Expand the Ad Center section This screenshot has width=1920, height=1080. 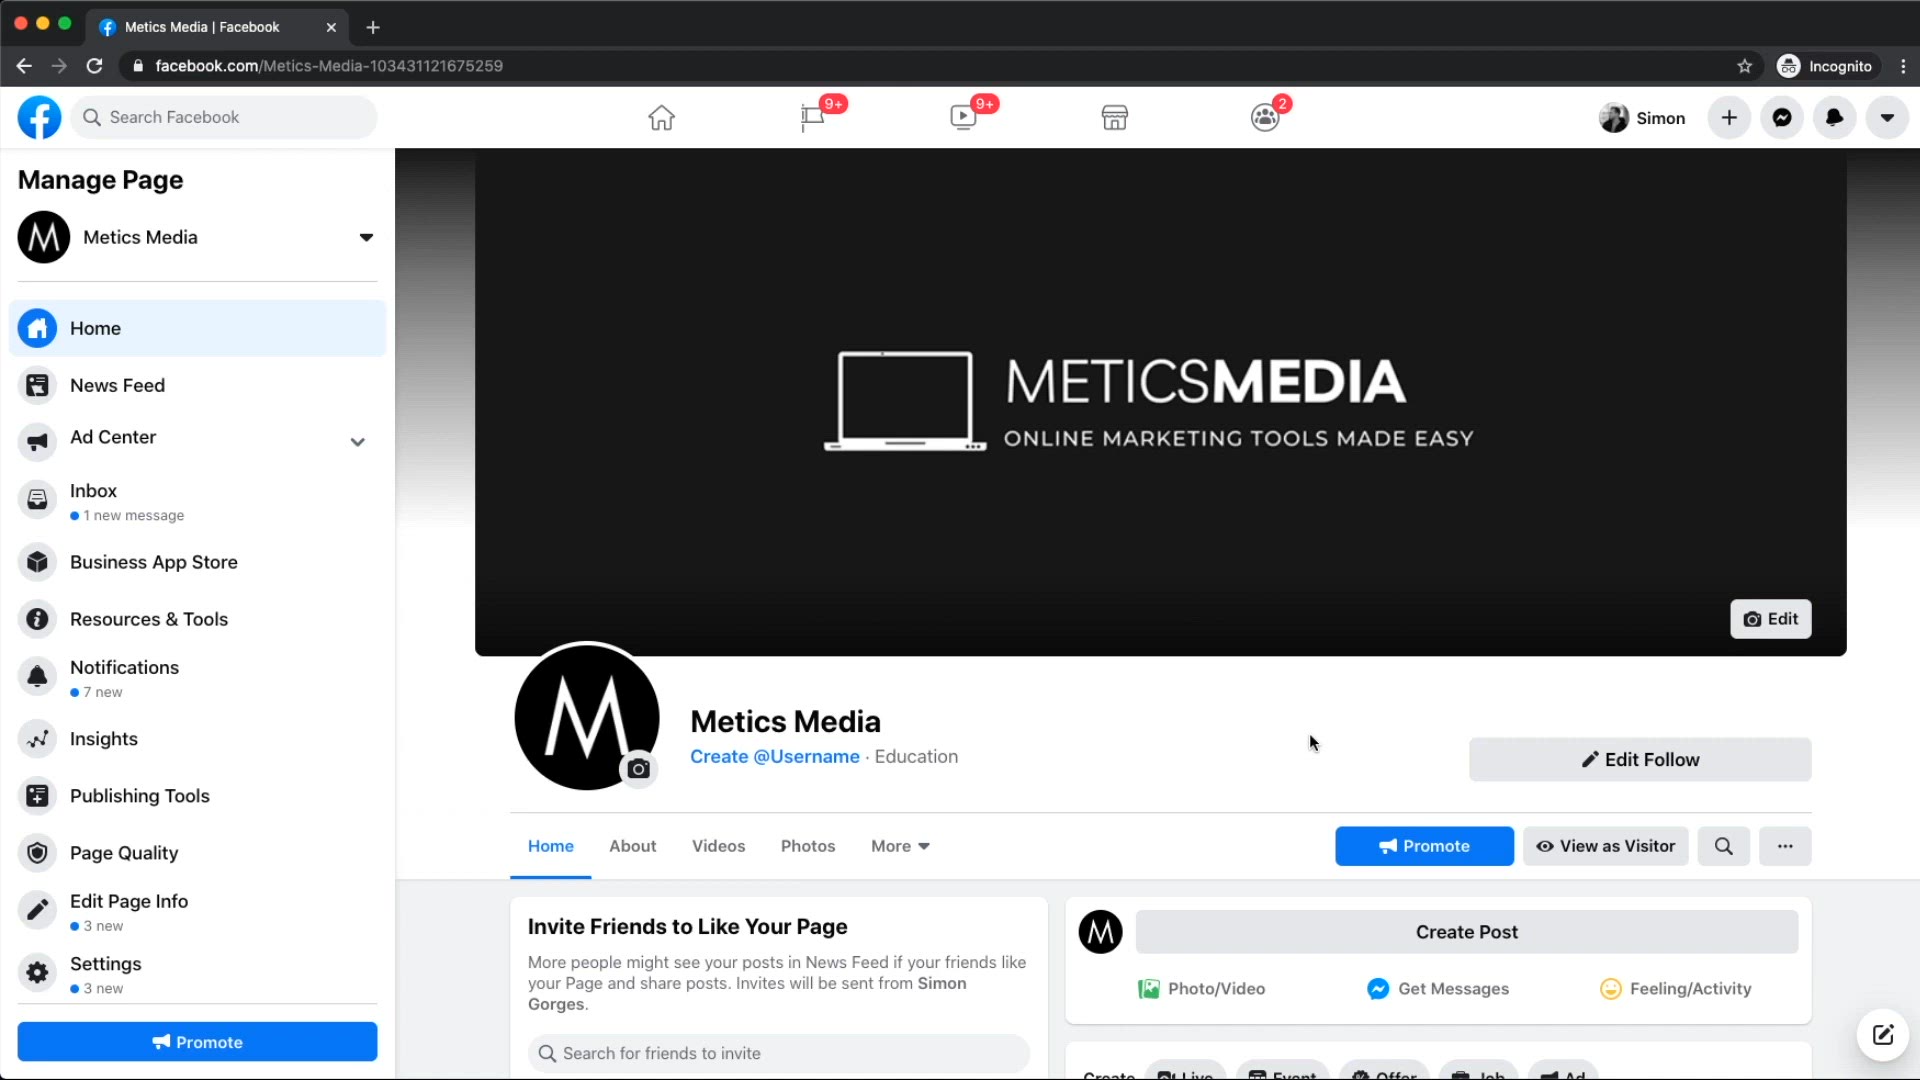[357, 441]
